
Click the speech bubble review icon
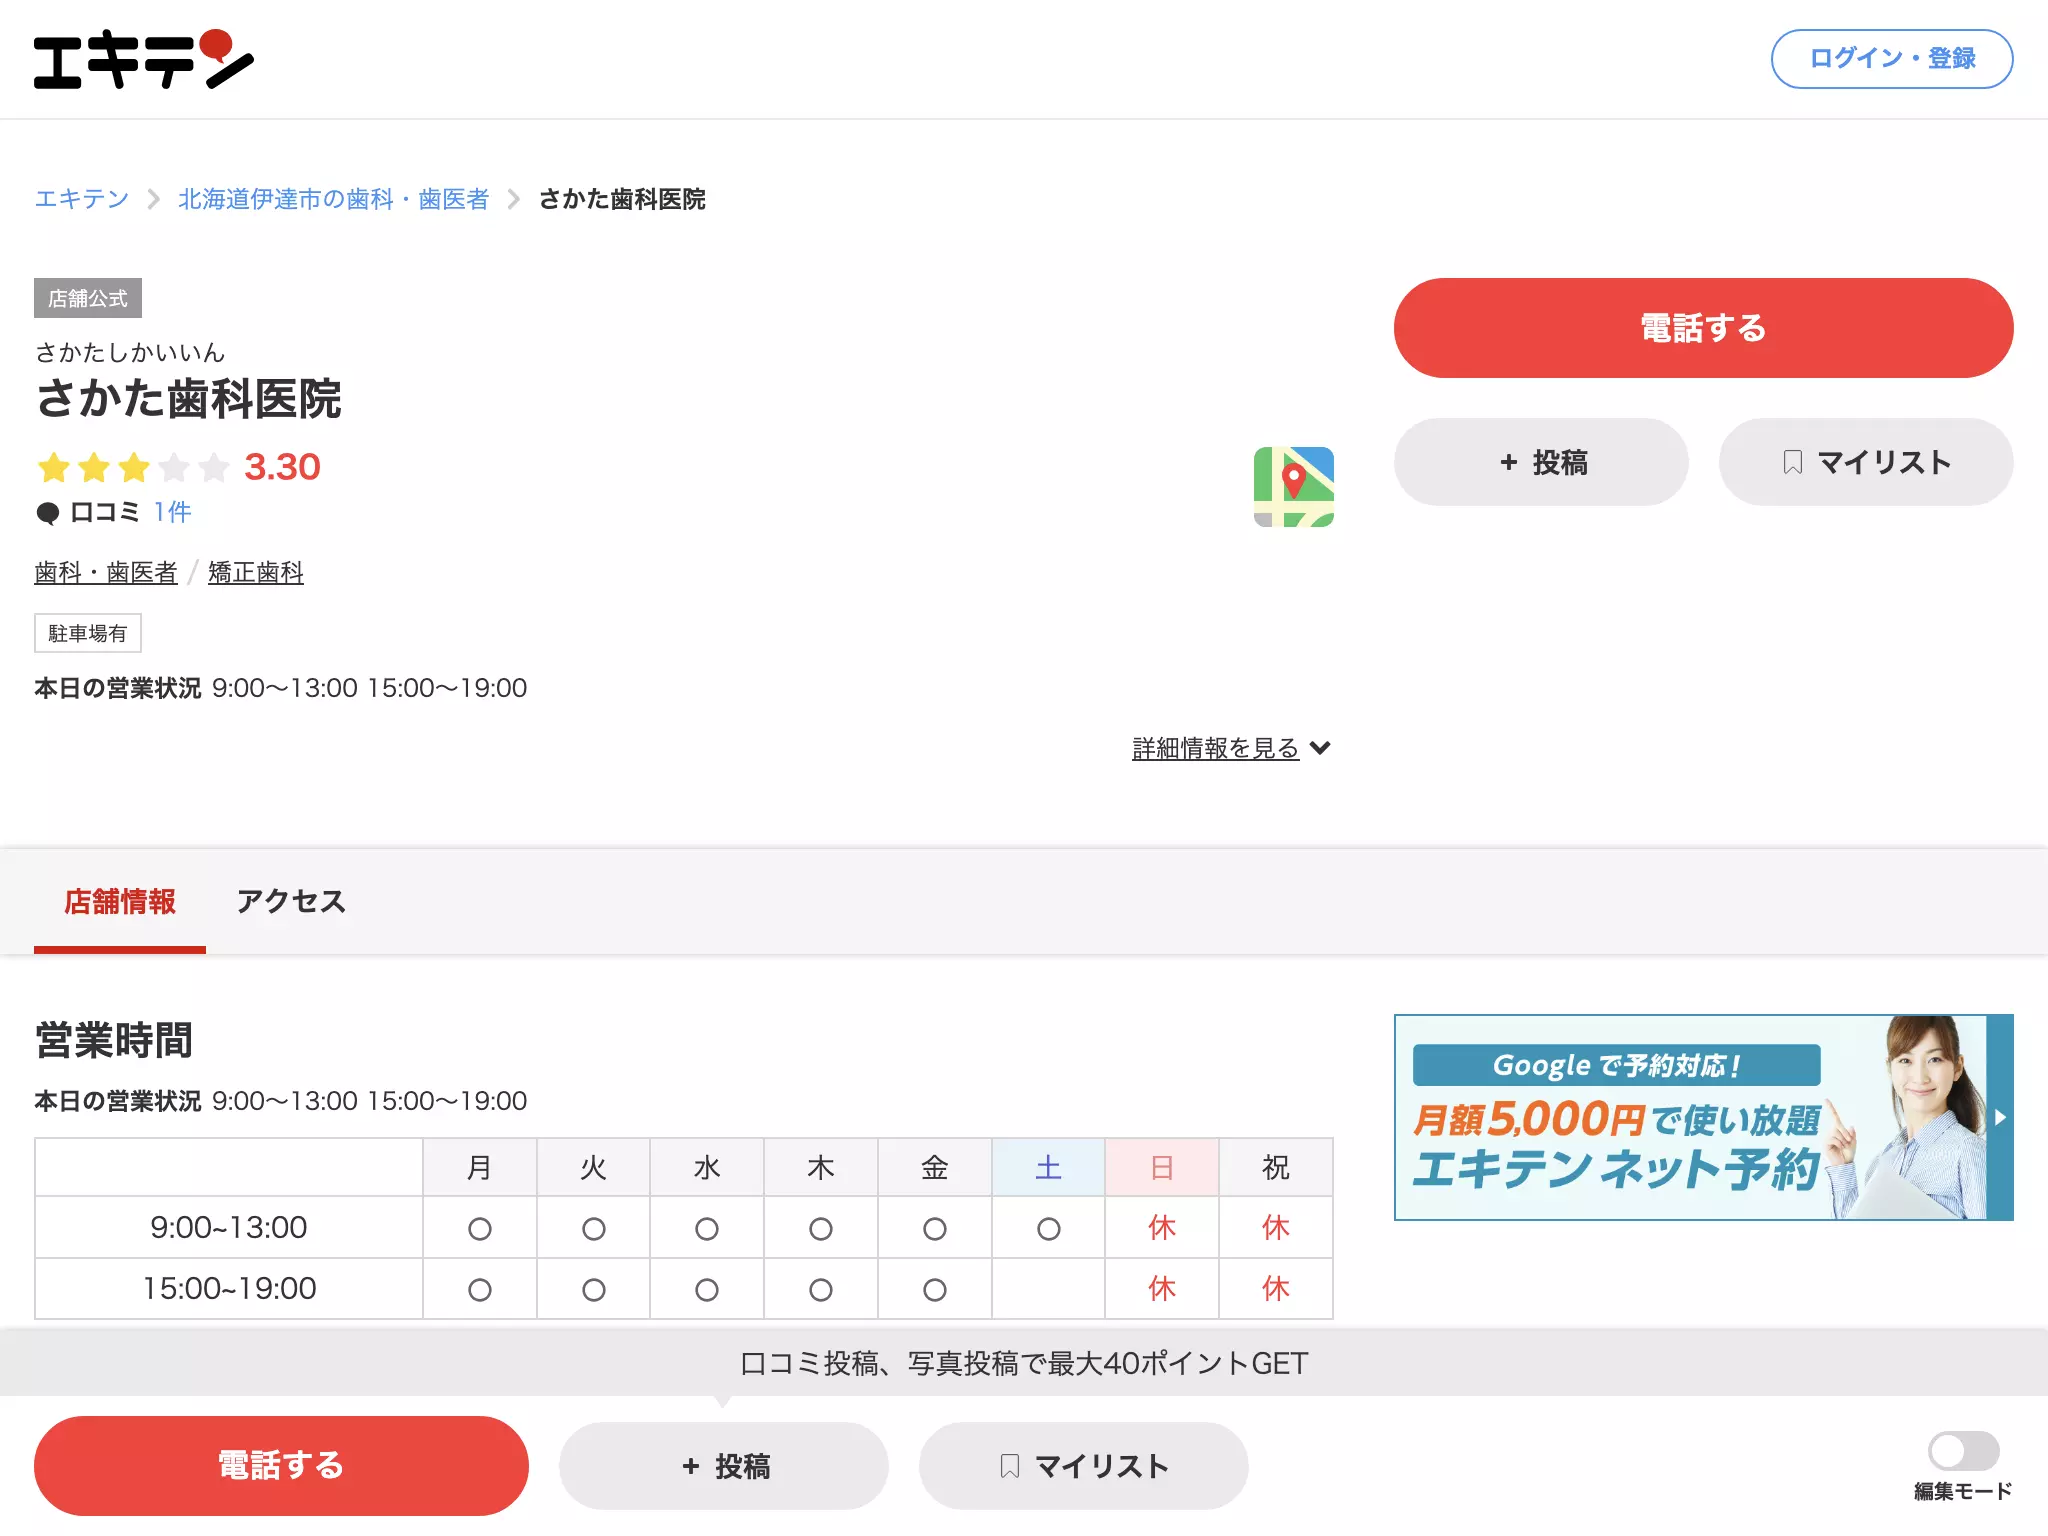pos(48,513)
